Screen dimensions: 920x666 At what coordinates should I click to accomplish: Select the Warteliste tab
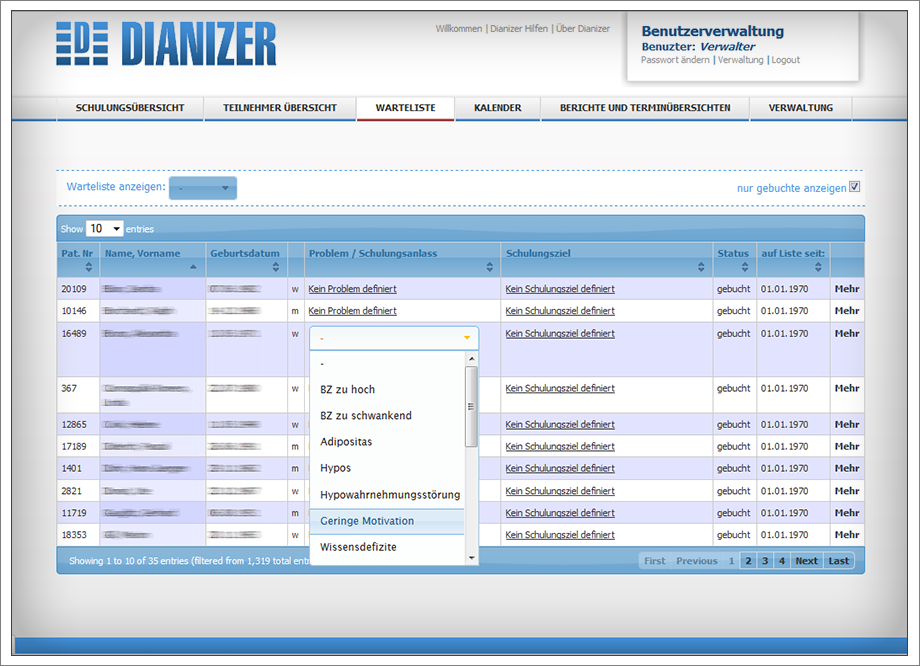click(x=405, y=108)
